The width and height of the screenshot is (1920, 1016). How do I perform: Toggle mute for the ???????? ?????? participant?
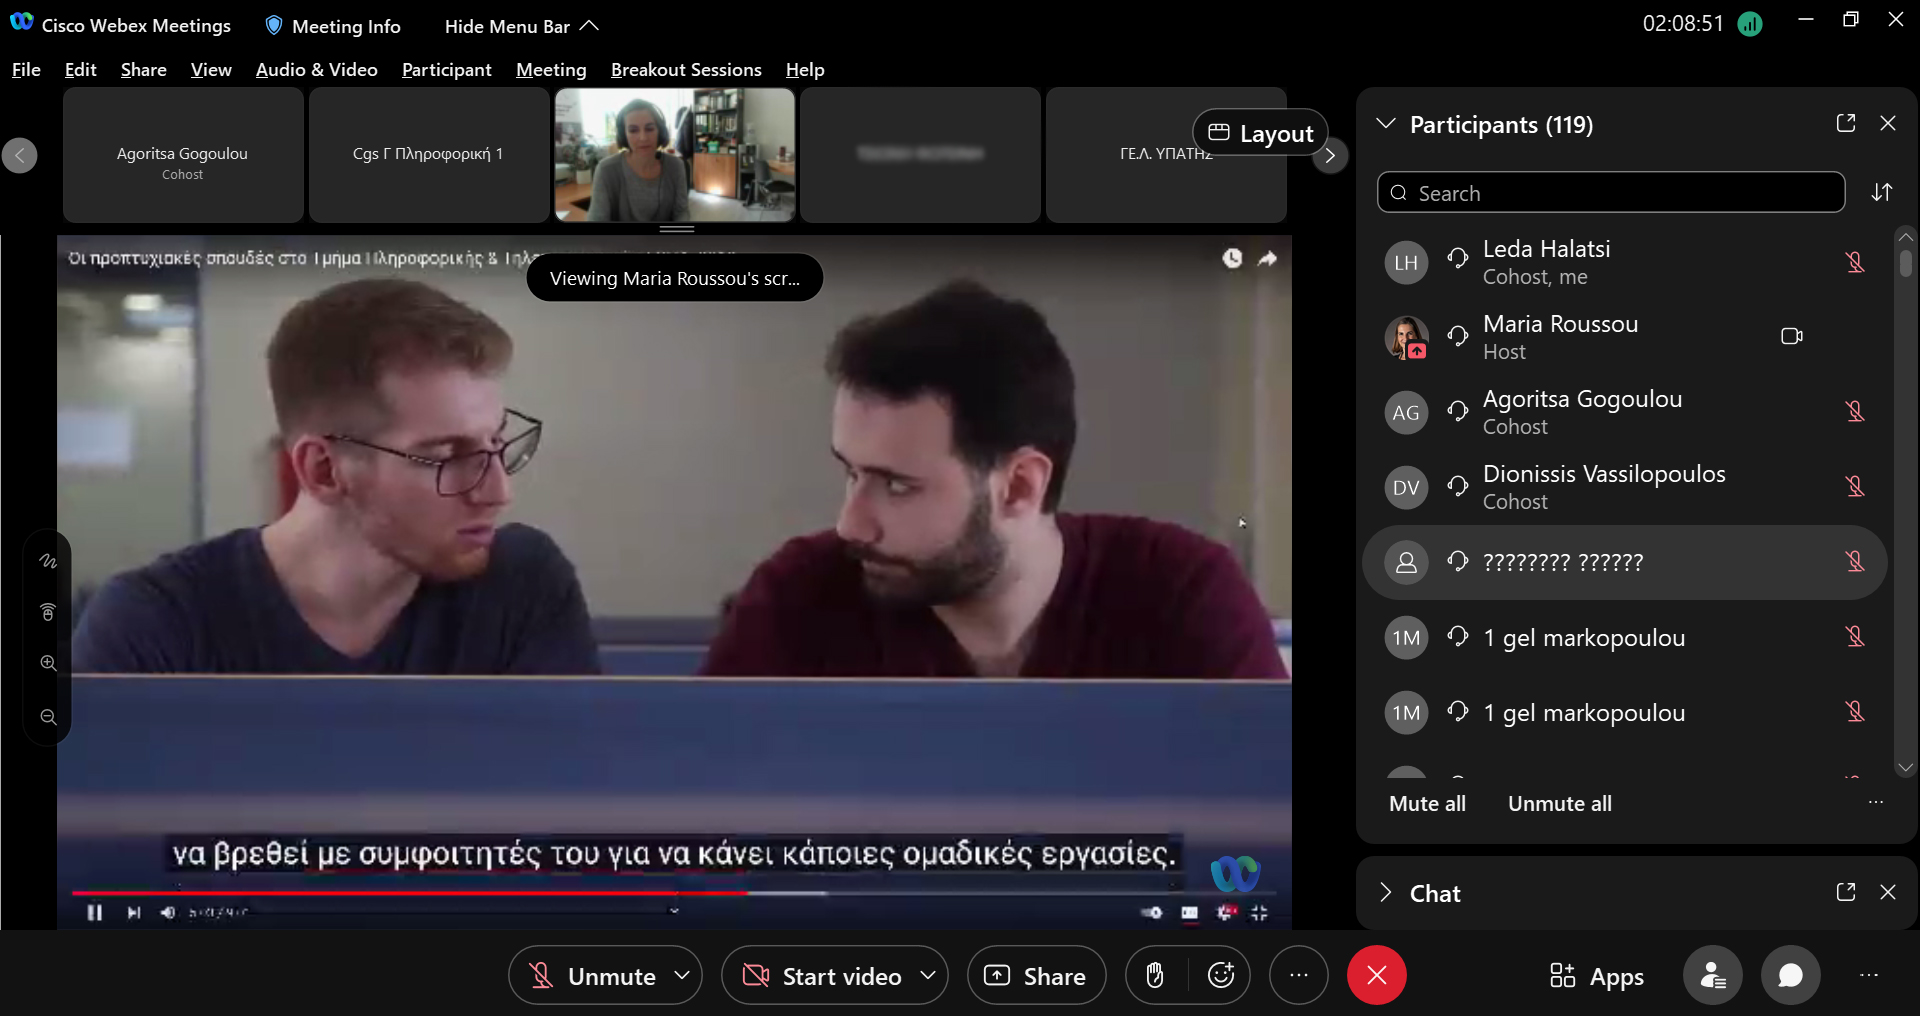pyautogui.click(x=1855, y=562)
